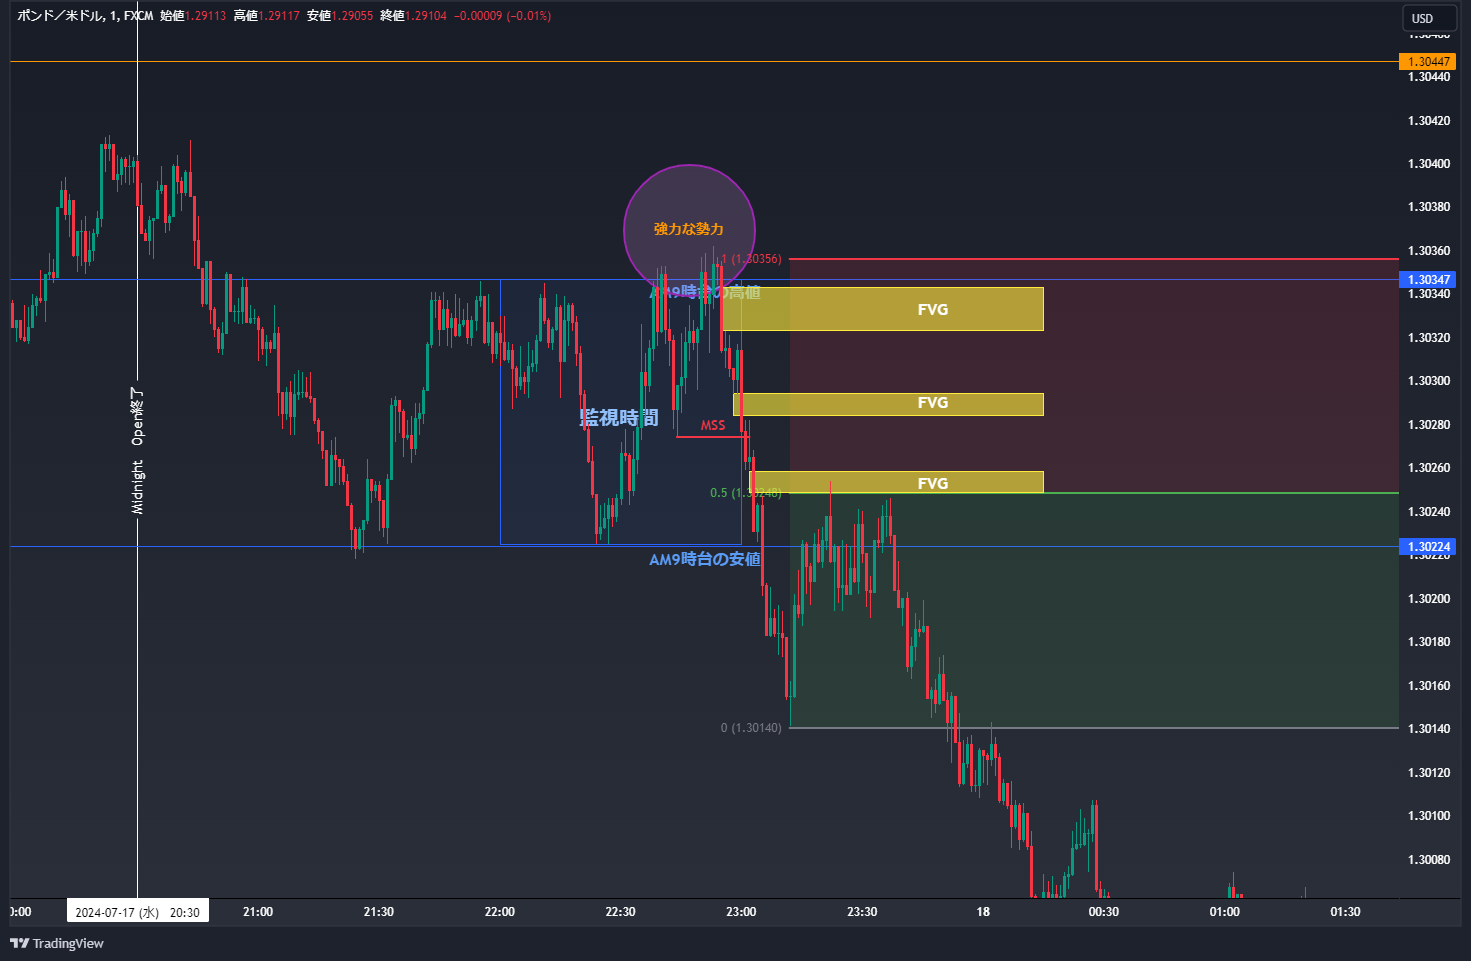The image size is (1471, 961).
Task: Click the 監視時間 text label
Action: (x=619, y=418)
